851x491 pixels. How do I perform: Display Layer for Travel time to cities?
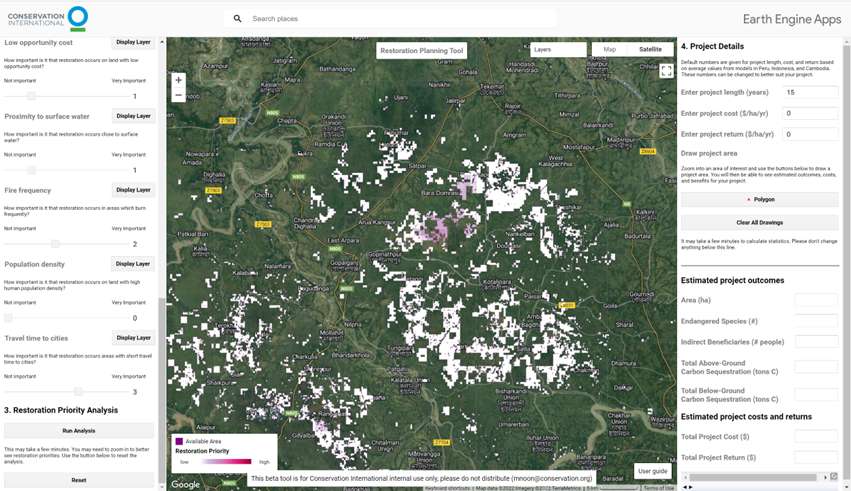(134, 337)
